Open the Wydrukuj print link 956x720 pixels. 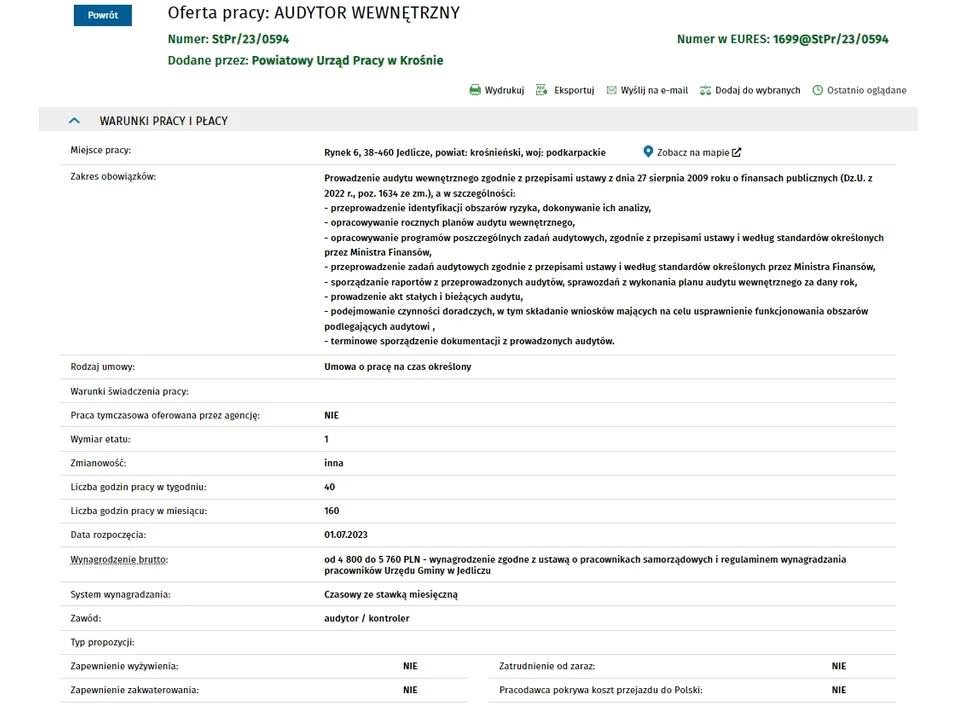coord(504,90)
